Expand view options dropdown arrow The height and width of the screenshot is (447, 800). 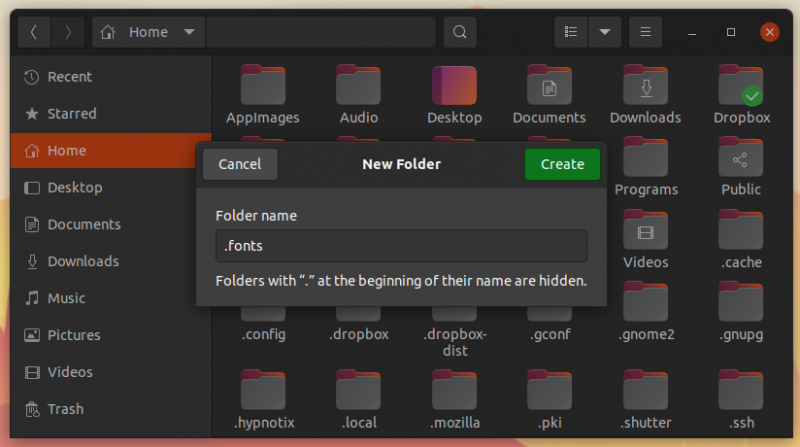point(604,32)
